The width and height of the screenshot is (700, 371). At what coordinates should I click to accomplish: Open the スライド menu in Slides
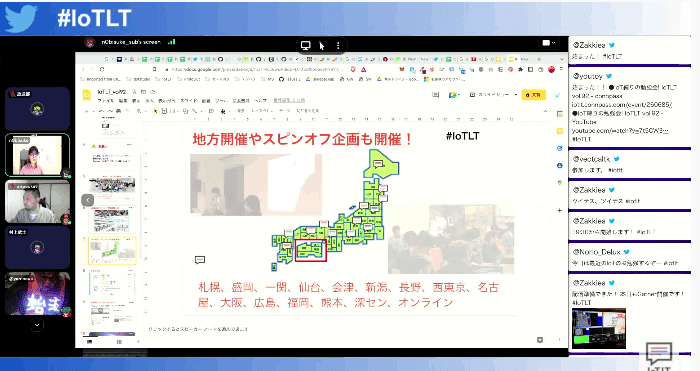188,101
